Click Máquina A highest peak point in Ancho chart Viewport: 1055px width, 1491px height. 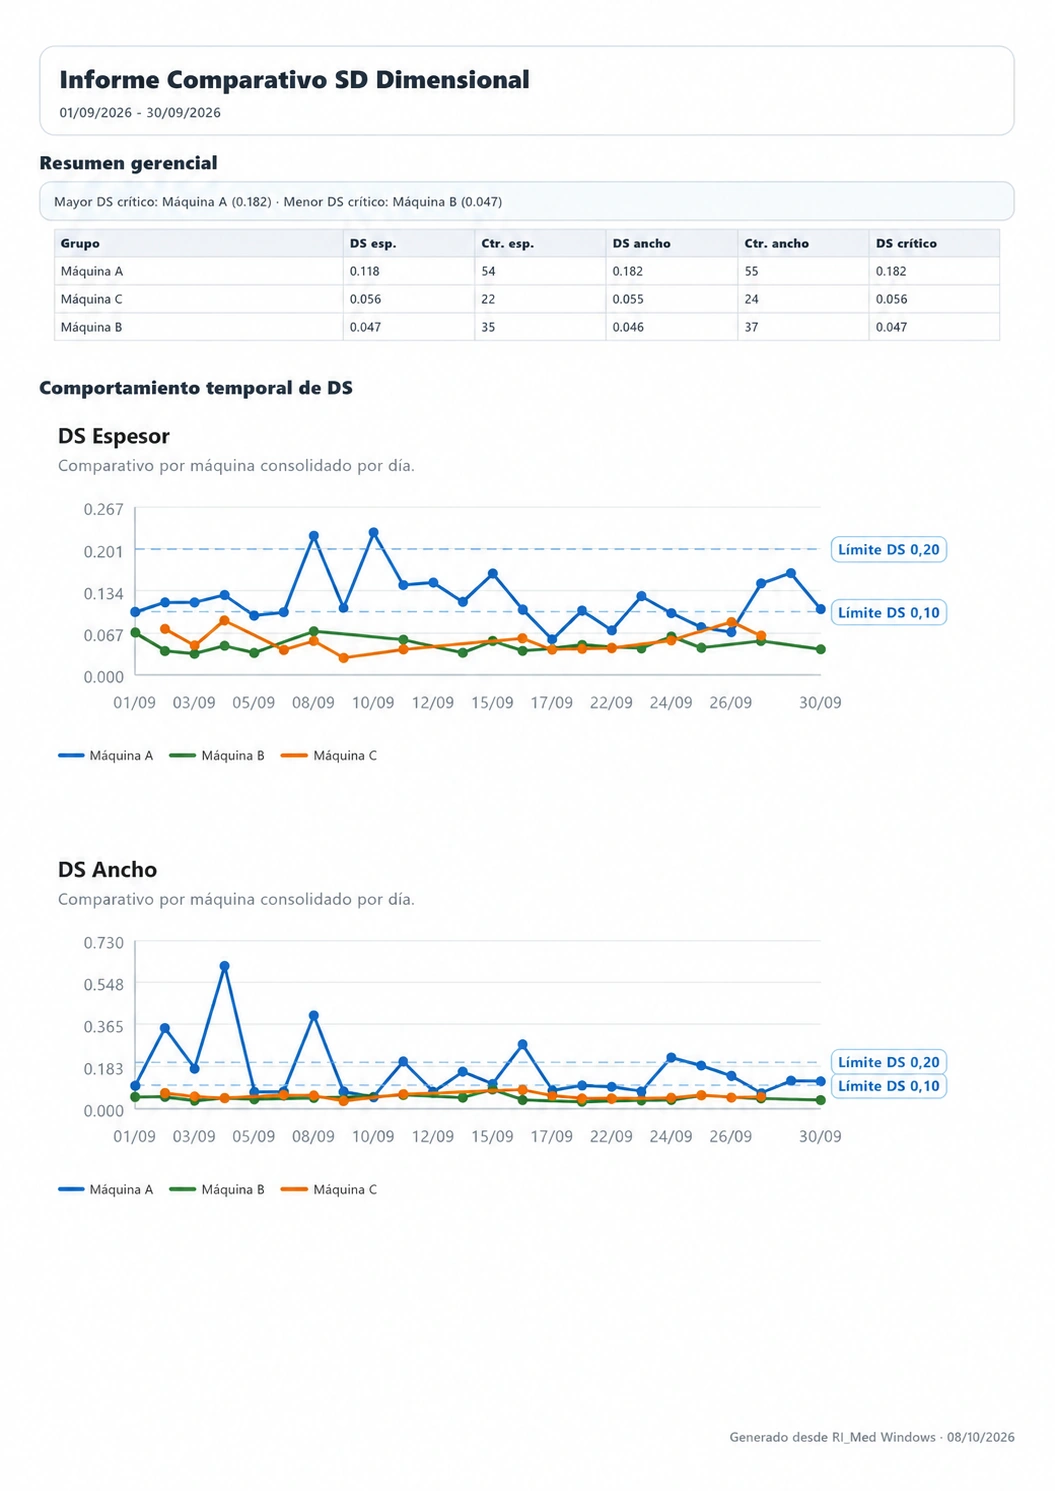click(x=224, y=966)
